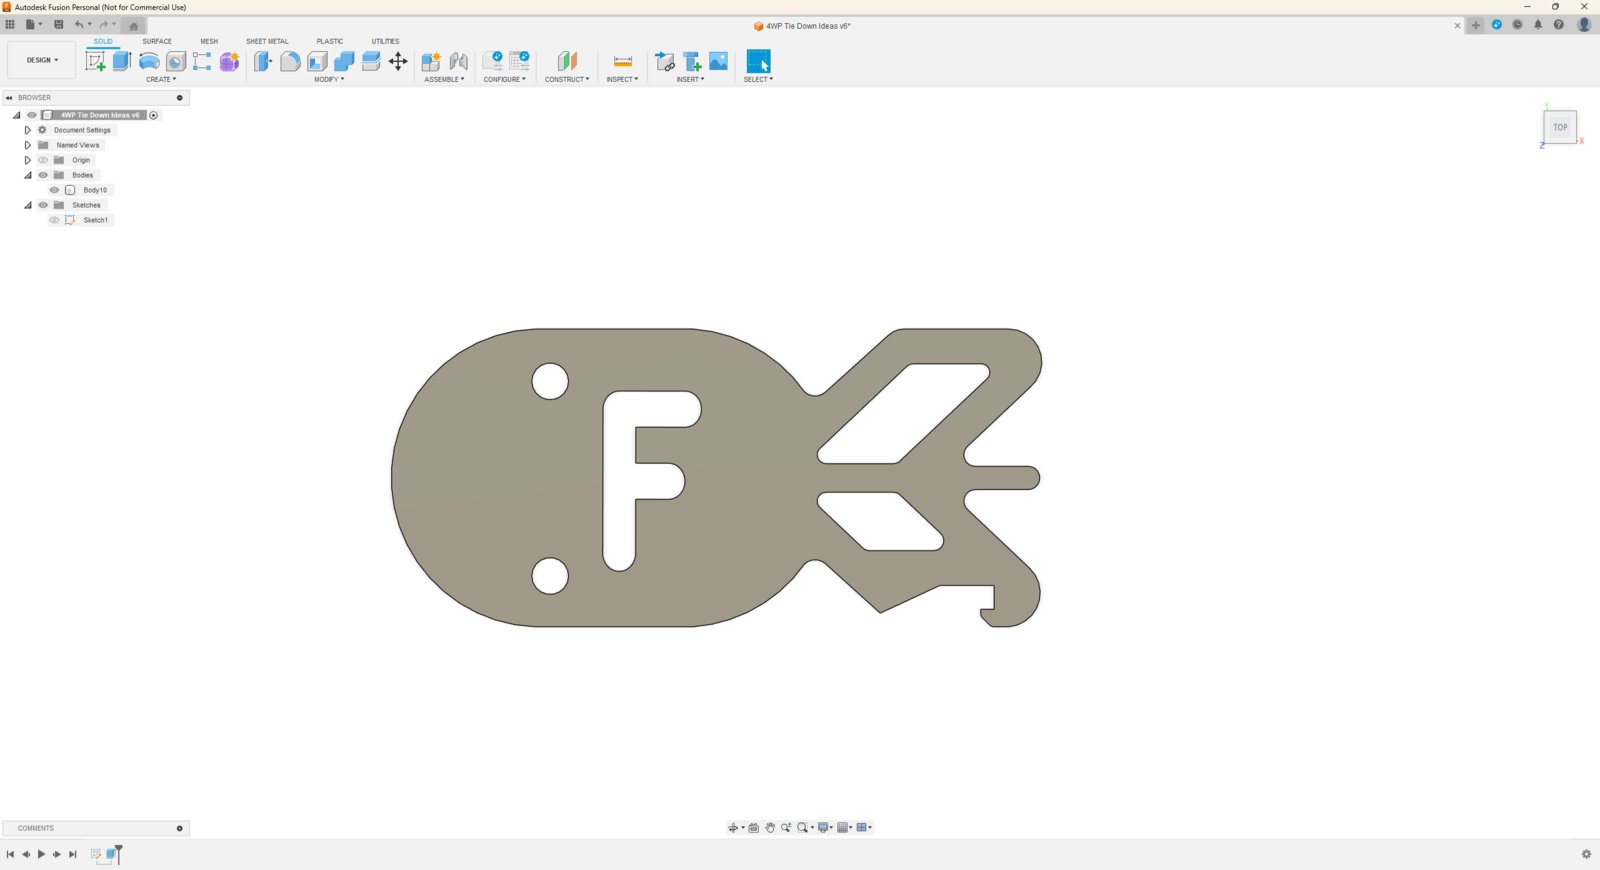This screenshot has width=1600, height=870.
Task: Select the Joint tool
Action: [x=459, y=61]
